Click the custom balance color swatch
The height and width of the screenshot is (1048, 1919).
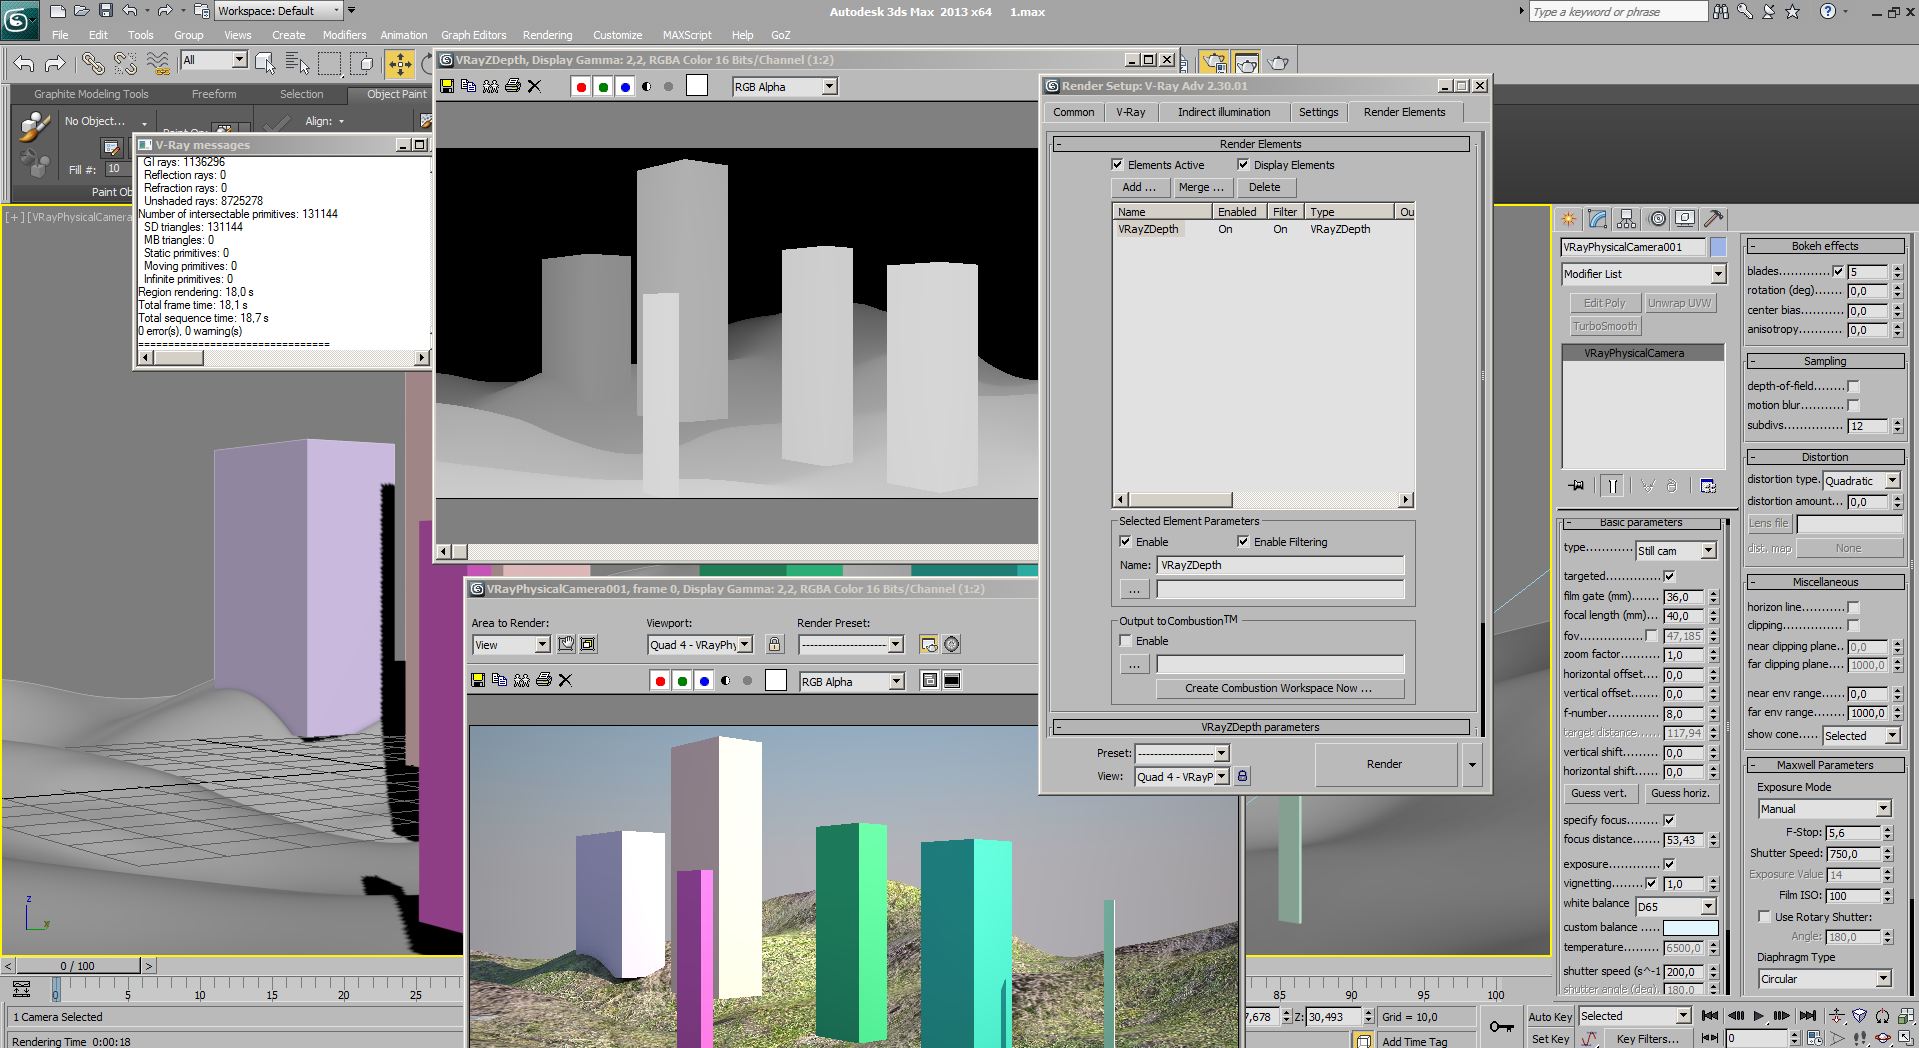(1689, 928)
